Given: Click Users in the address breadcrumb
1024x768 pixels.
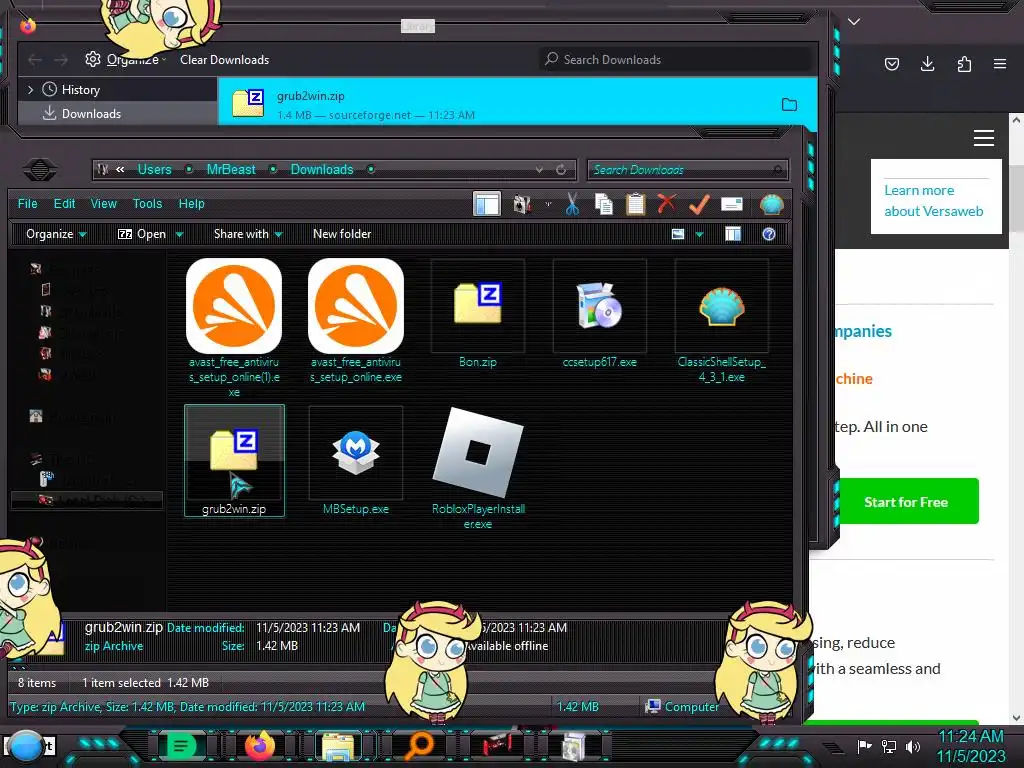Looking at the screenshot, I should click(x=154, y=170).
